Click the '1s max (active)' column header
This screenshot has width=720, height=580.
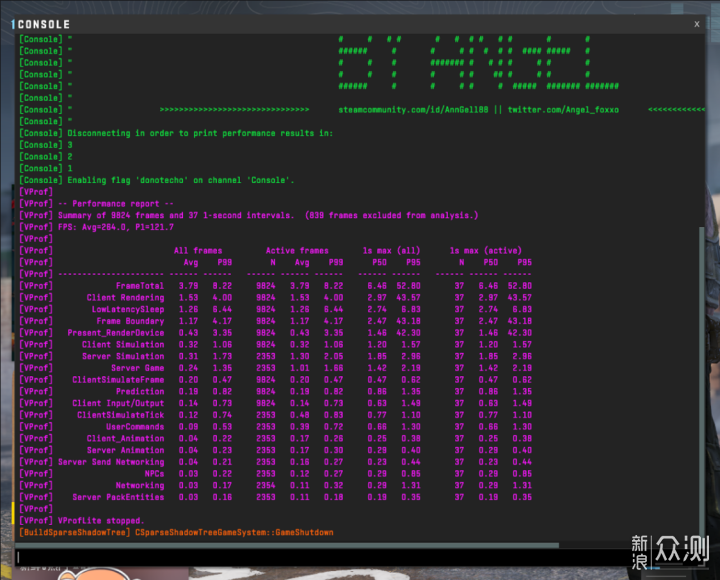(x=486, y=251)
